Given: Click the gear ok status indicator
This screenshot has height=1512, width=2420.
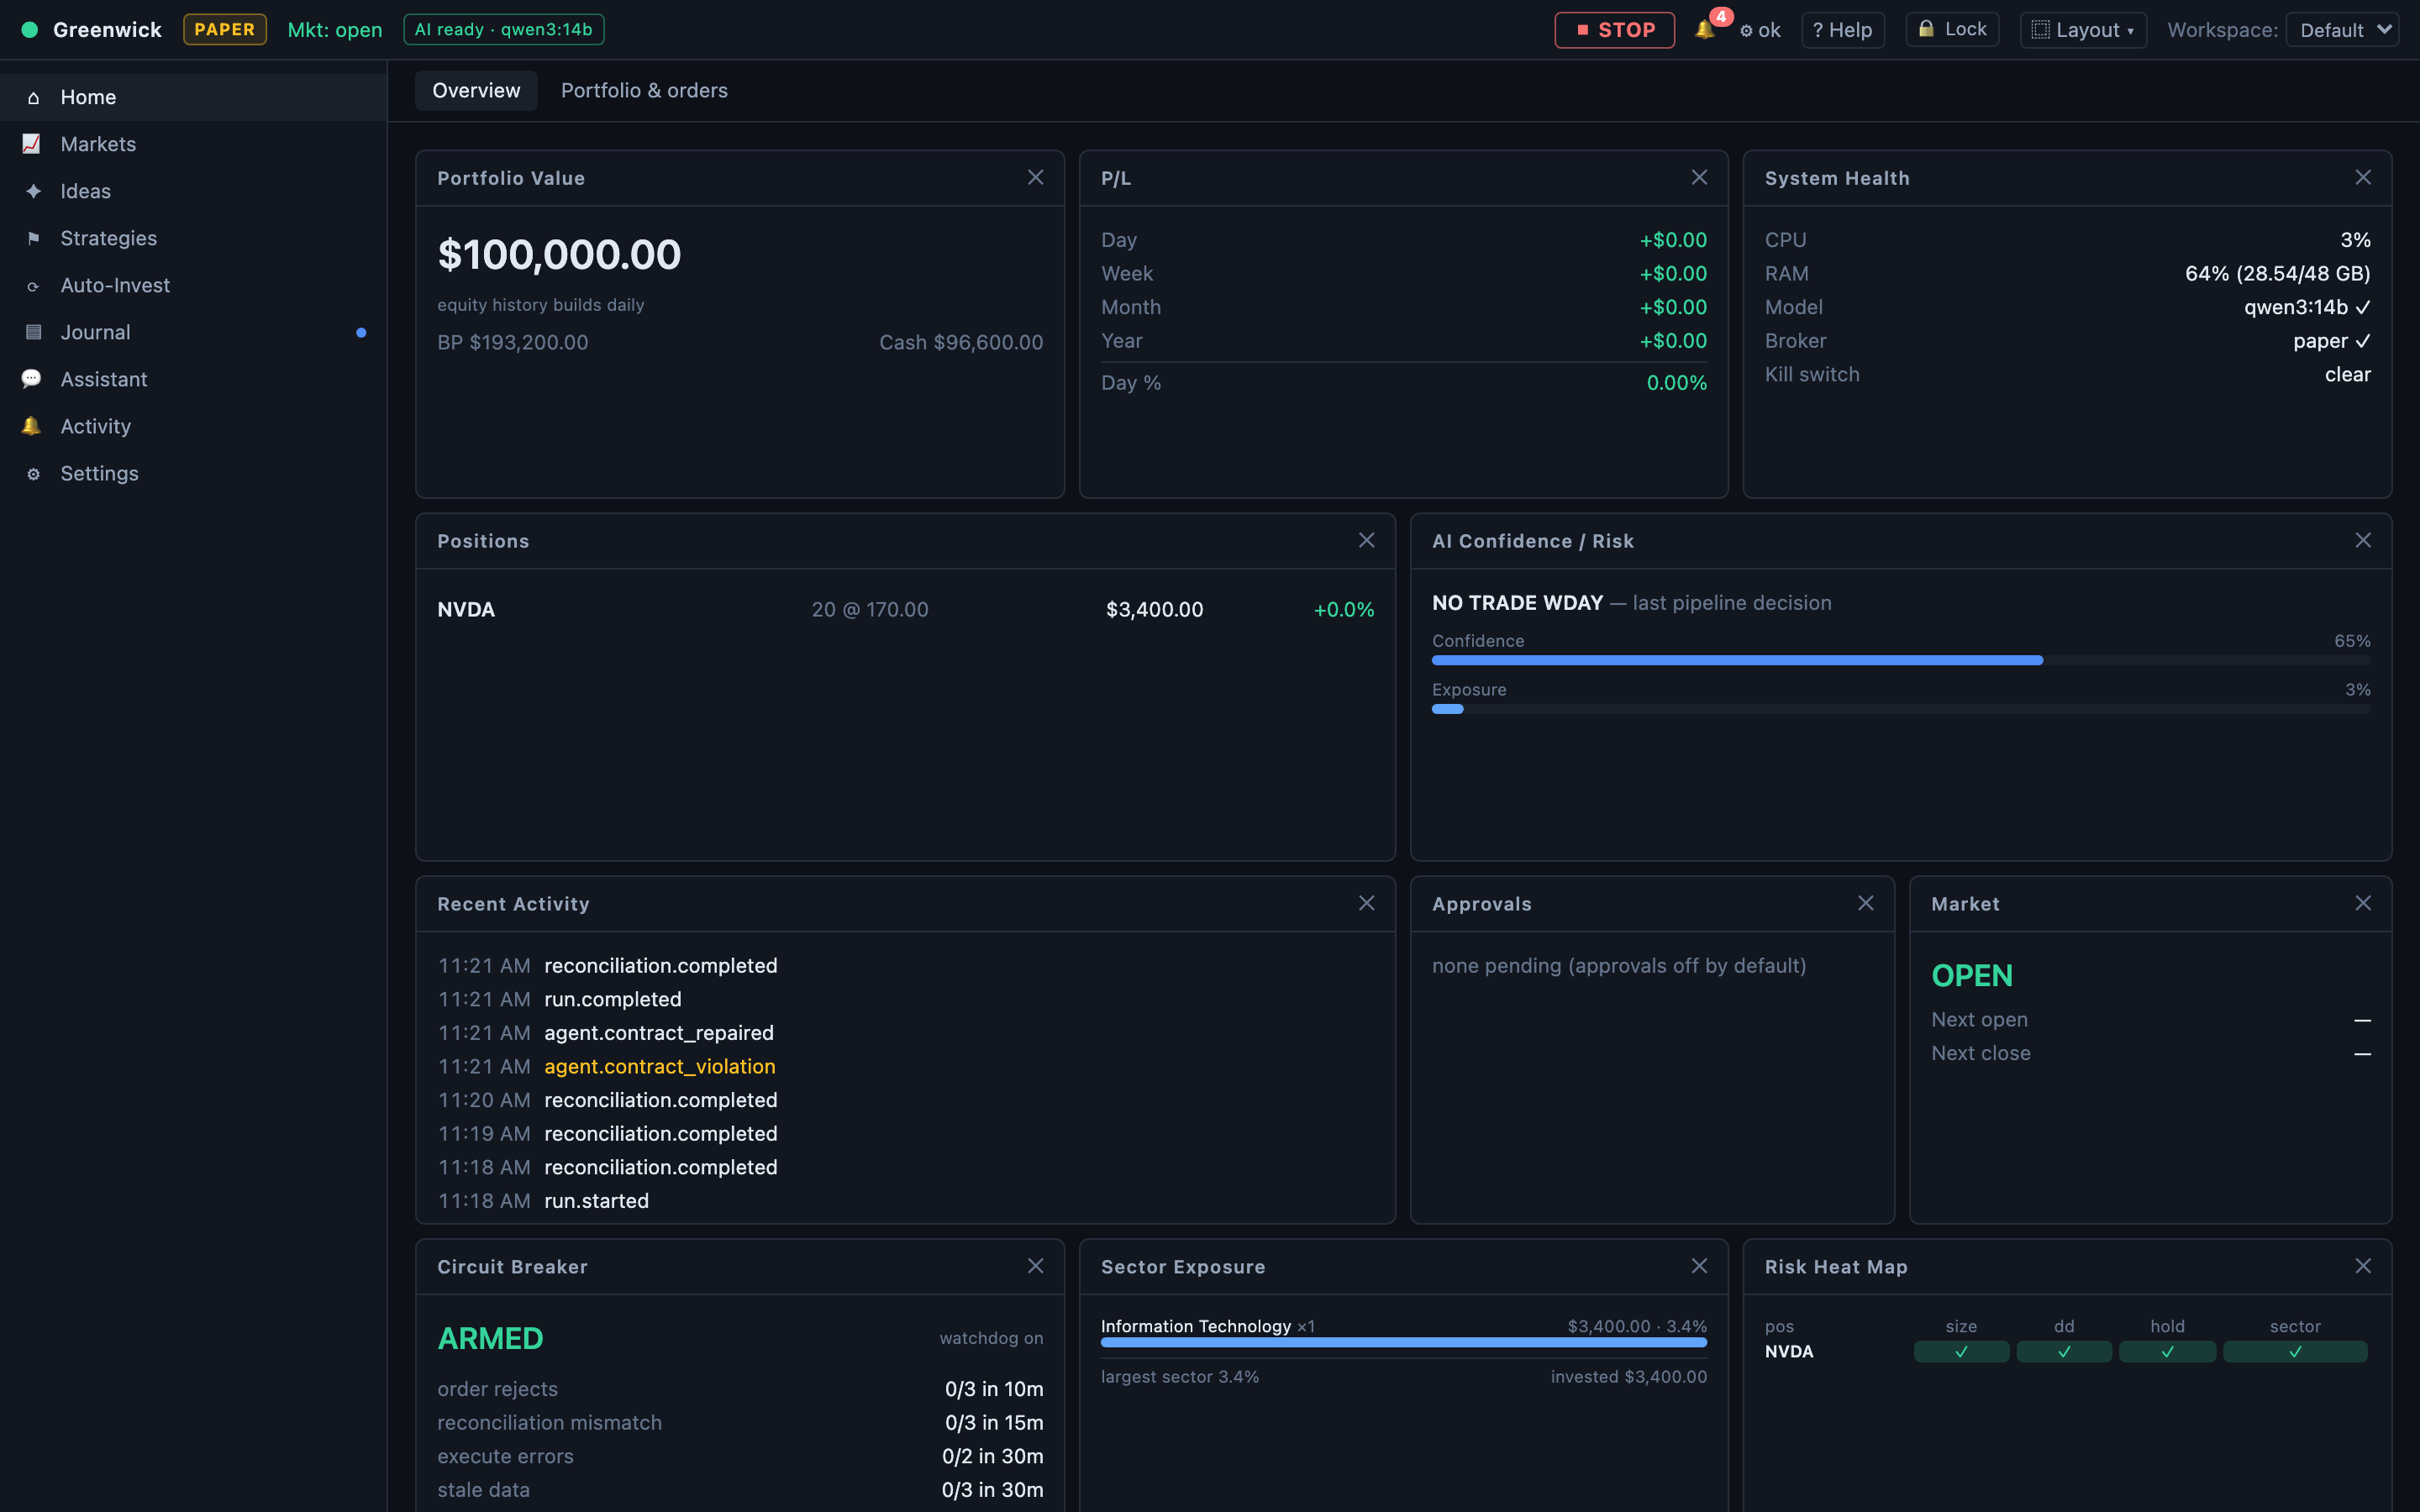Looking at the screenshot, I should click(x=1760, y=30).
